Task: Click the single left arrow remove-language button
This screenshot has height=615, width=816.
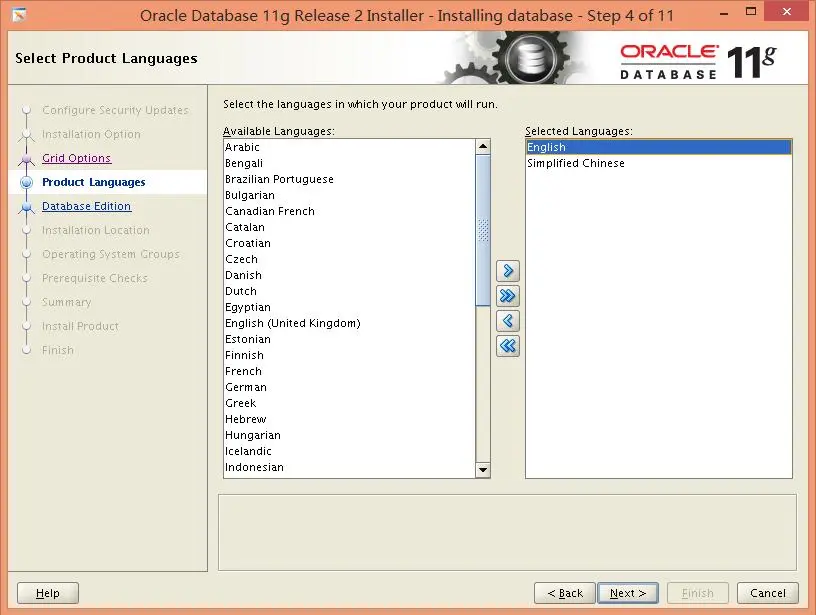Action: click(x=508, y=321)
